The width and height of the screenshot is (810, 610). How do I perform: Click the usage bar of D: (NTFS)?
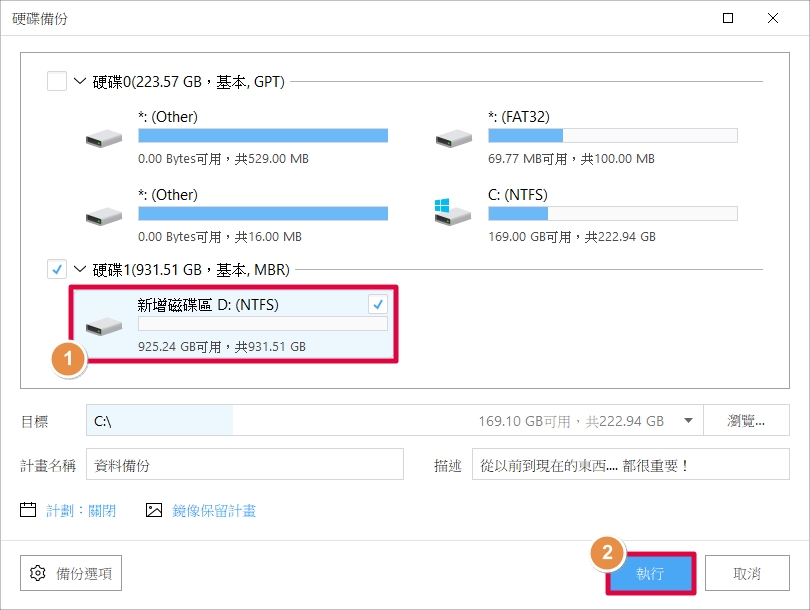click(x=263, y=324)
